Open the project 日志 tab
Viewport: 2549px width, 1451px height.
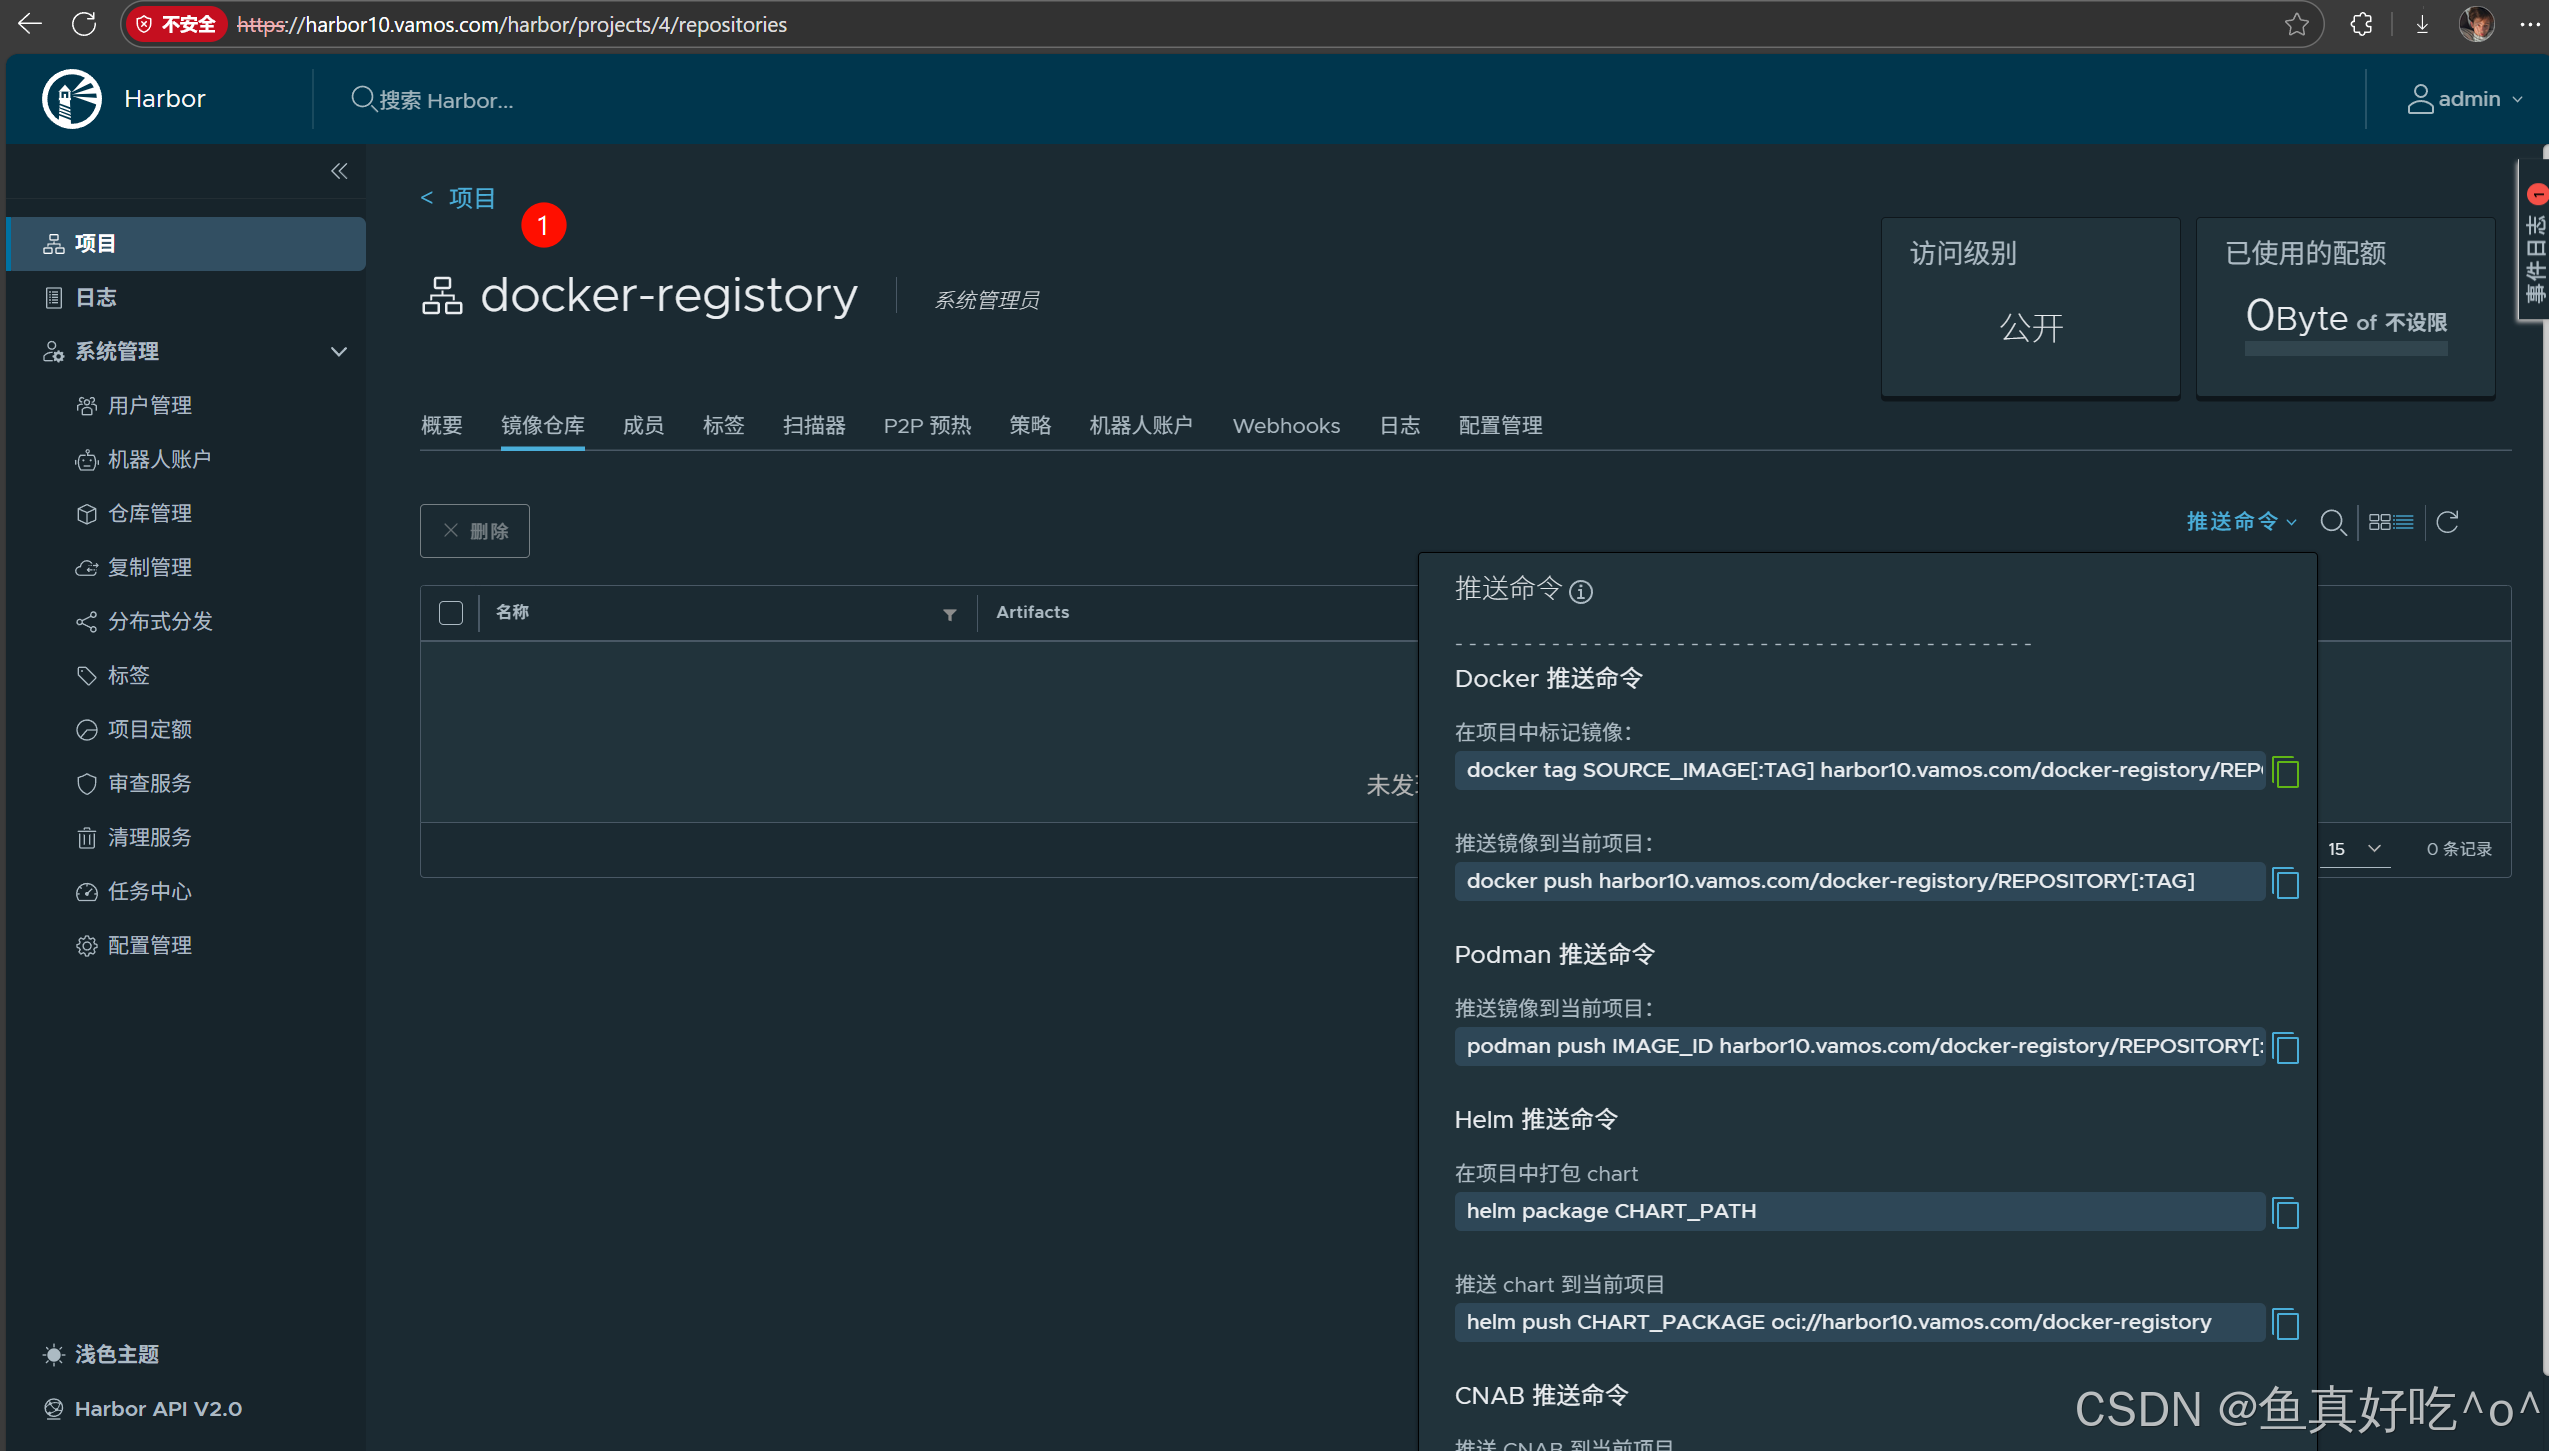[x=1400, y=426]
